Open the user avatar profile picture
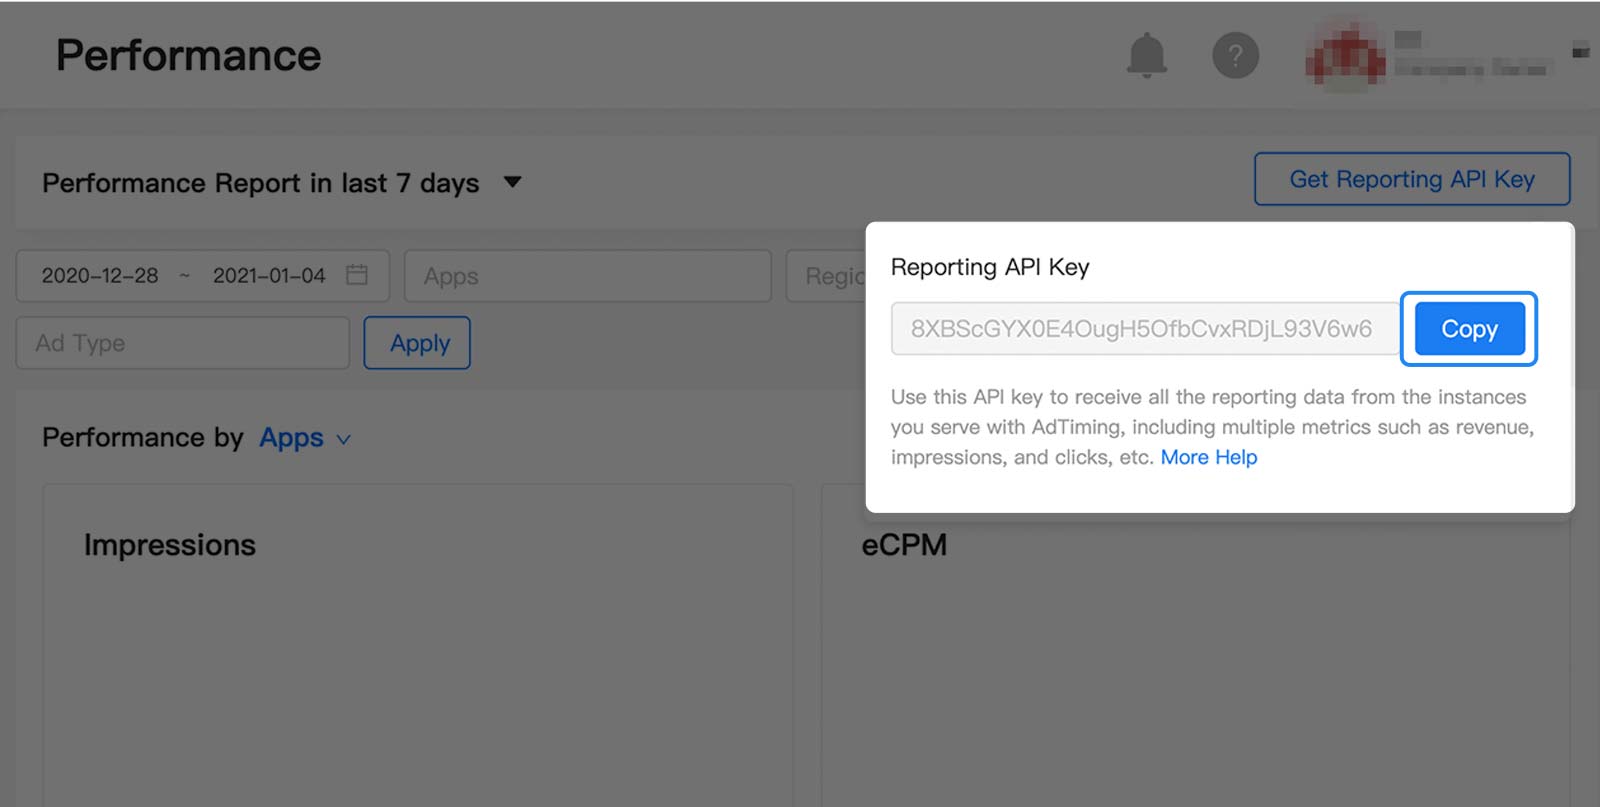The height and width of the screenshot is (807, 1600). (1346, 56)
